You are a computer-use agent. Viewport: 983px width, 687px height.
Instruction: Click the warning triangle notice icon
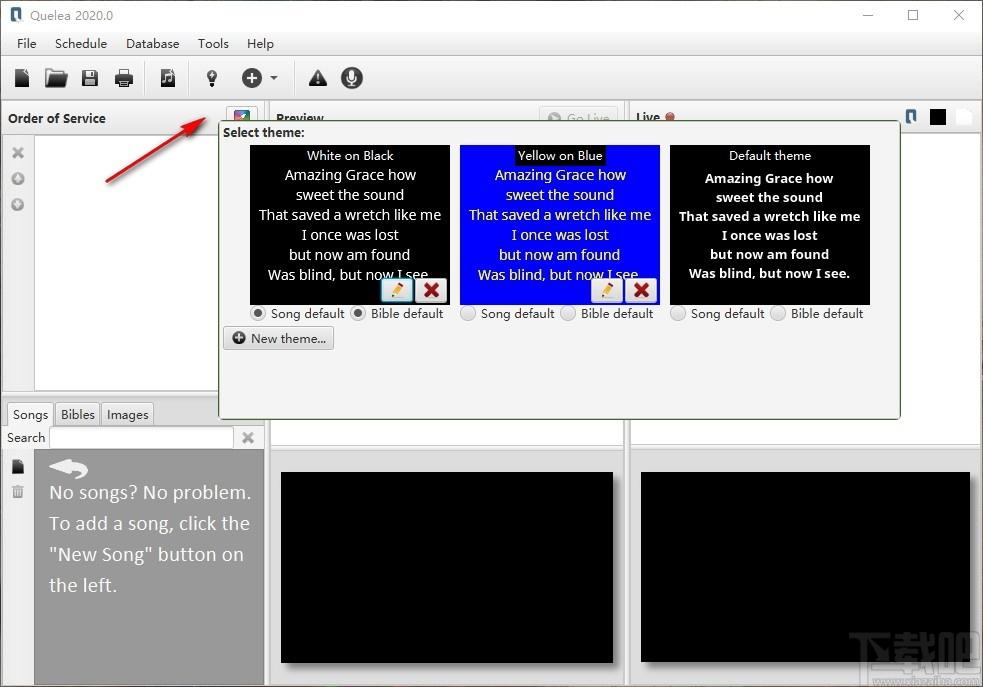318,78
